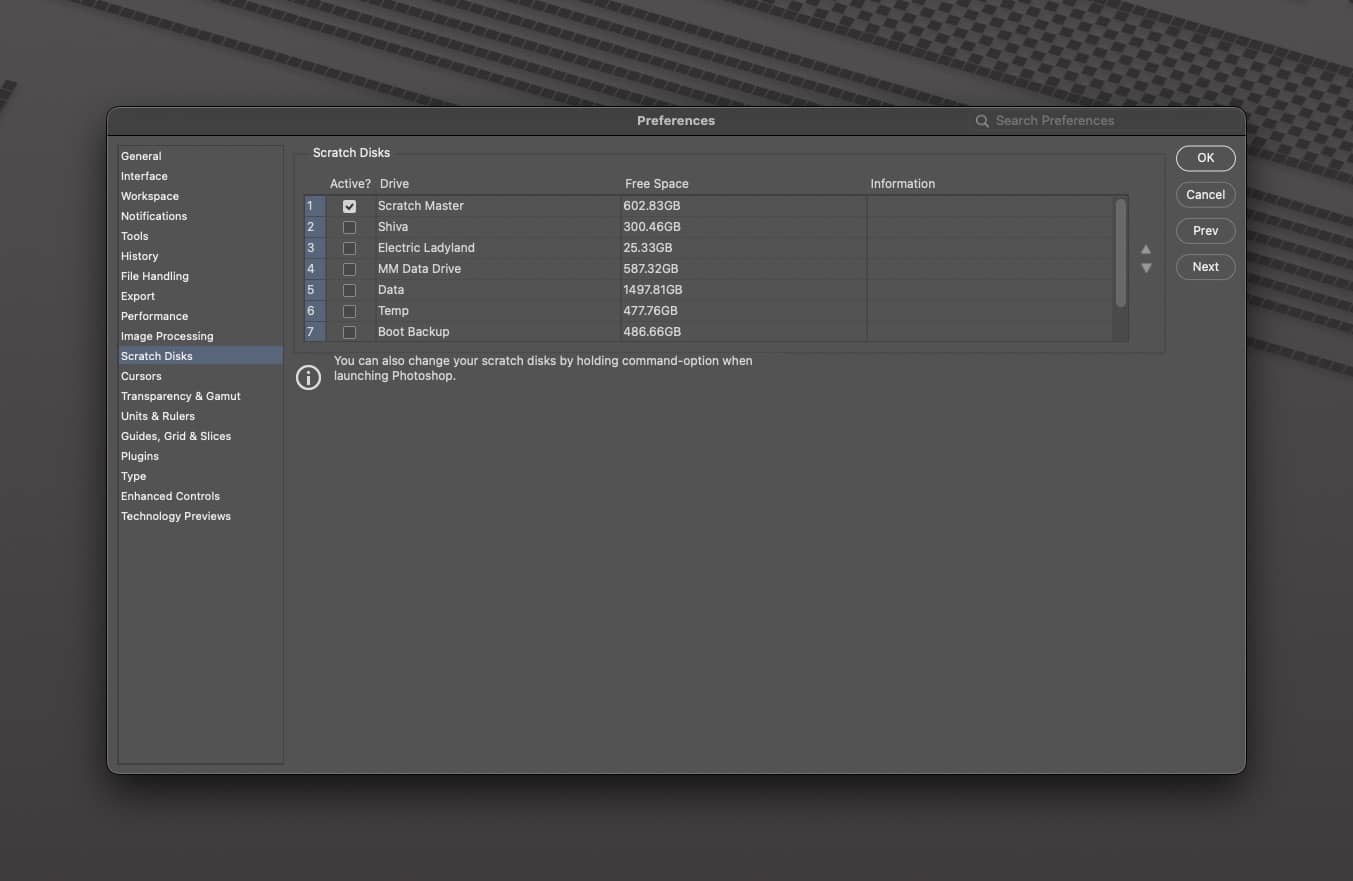Click the magnifier icon in Search Preferences
Image resolution: width=1353 pixels, height=881 pixels.
point(982,121)
